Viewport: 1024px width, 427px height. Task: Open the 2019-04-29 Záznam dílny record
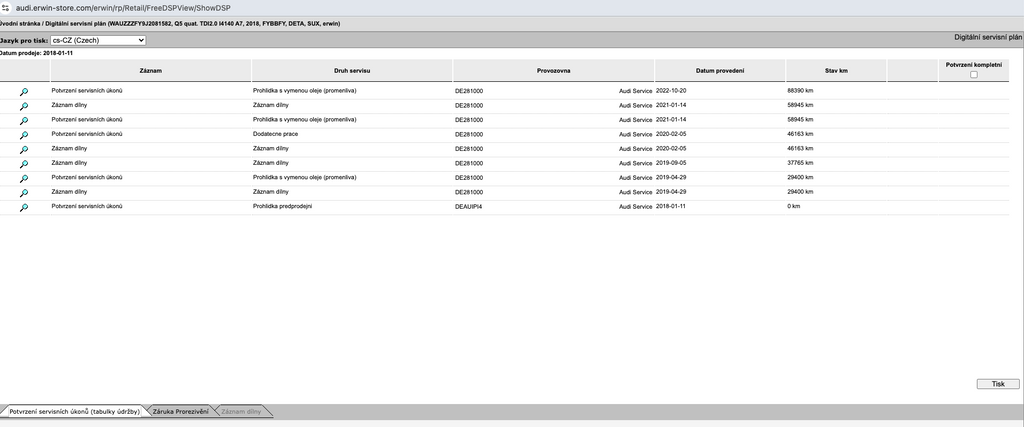(23, 192)
